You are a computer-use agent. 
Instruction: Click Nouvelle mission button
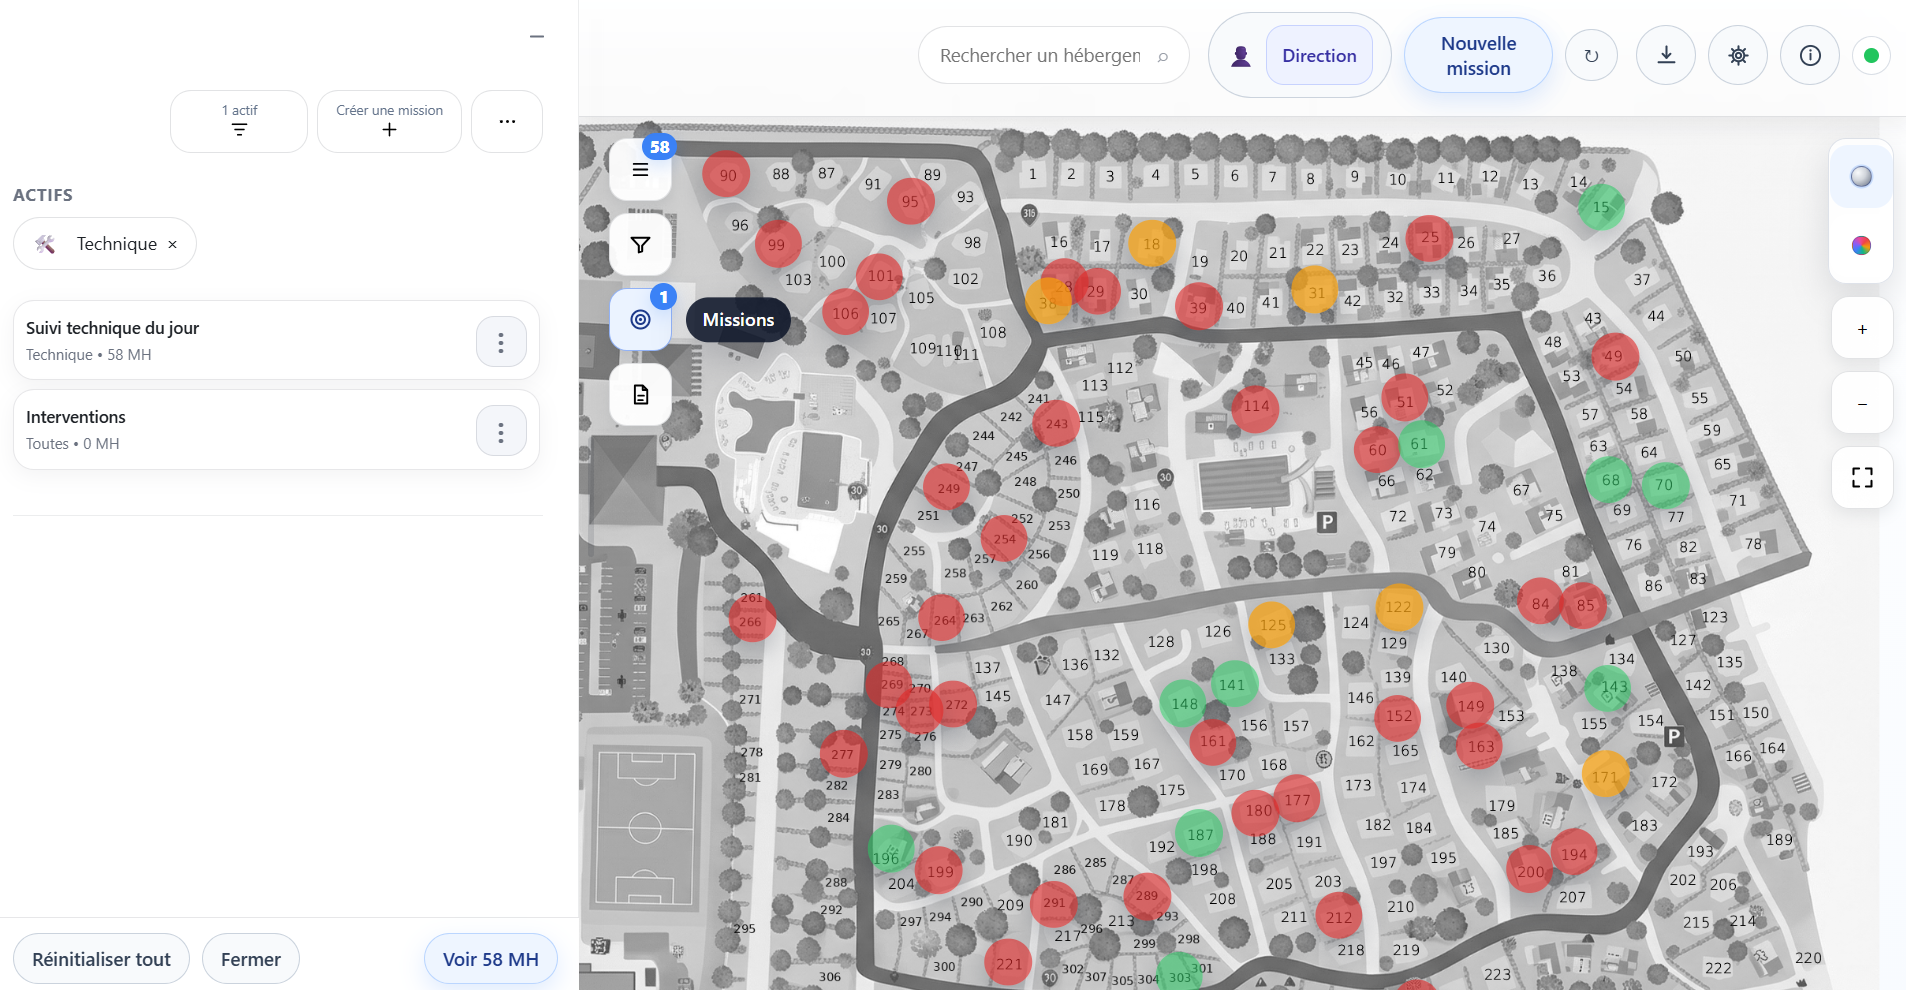pyautogui.click(x=1478, y=56)
